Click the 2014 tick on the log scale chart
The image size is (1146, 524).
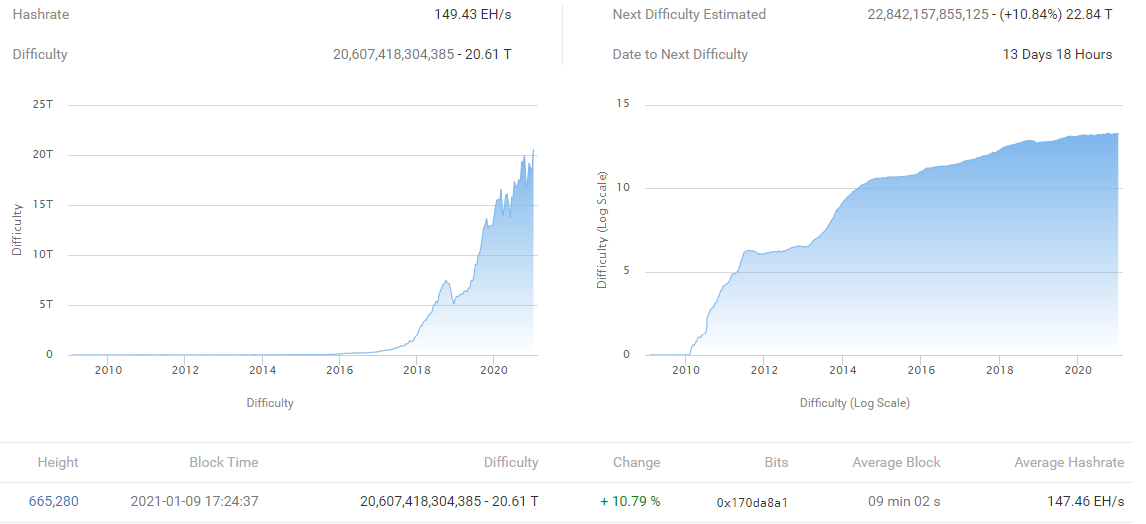[x=843, y=370]
